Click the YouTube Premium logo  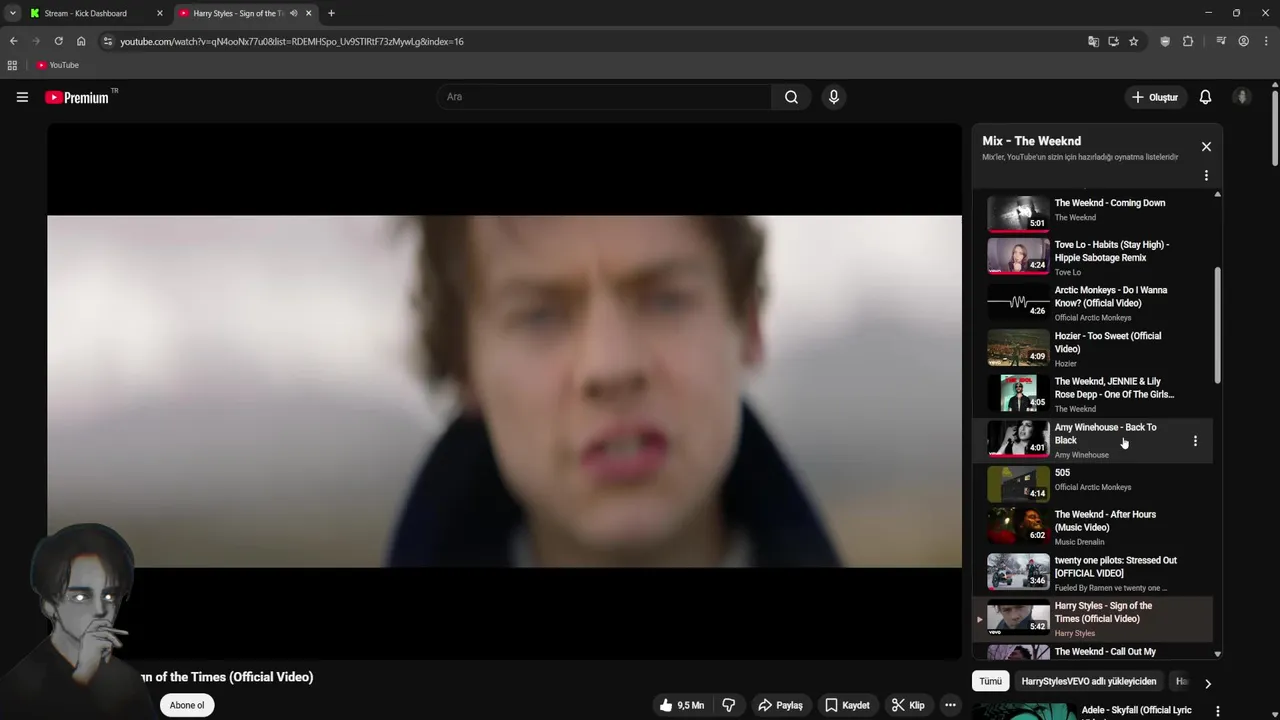click(77, 97)
